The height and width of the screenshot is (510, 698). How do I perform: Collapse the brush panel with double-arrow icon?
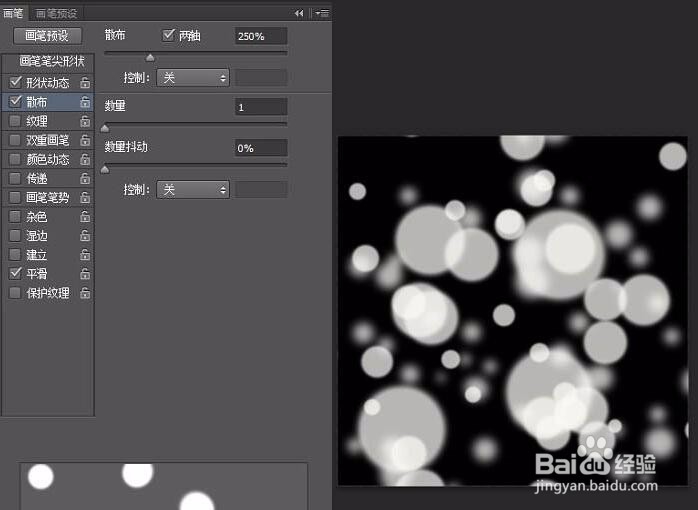pos(299,13)
